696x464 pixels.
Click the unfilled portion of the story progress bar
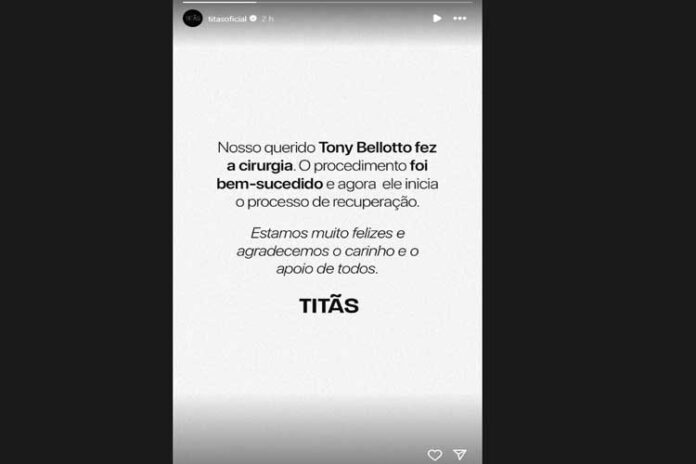364,2
